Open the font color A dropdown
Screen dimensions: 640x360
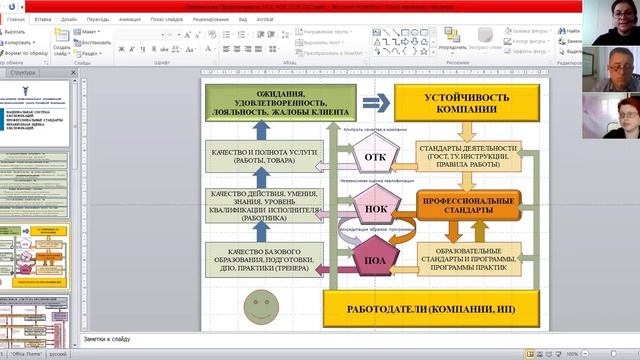coord(209,49)
